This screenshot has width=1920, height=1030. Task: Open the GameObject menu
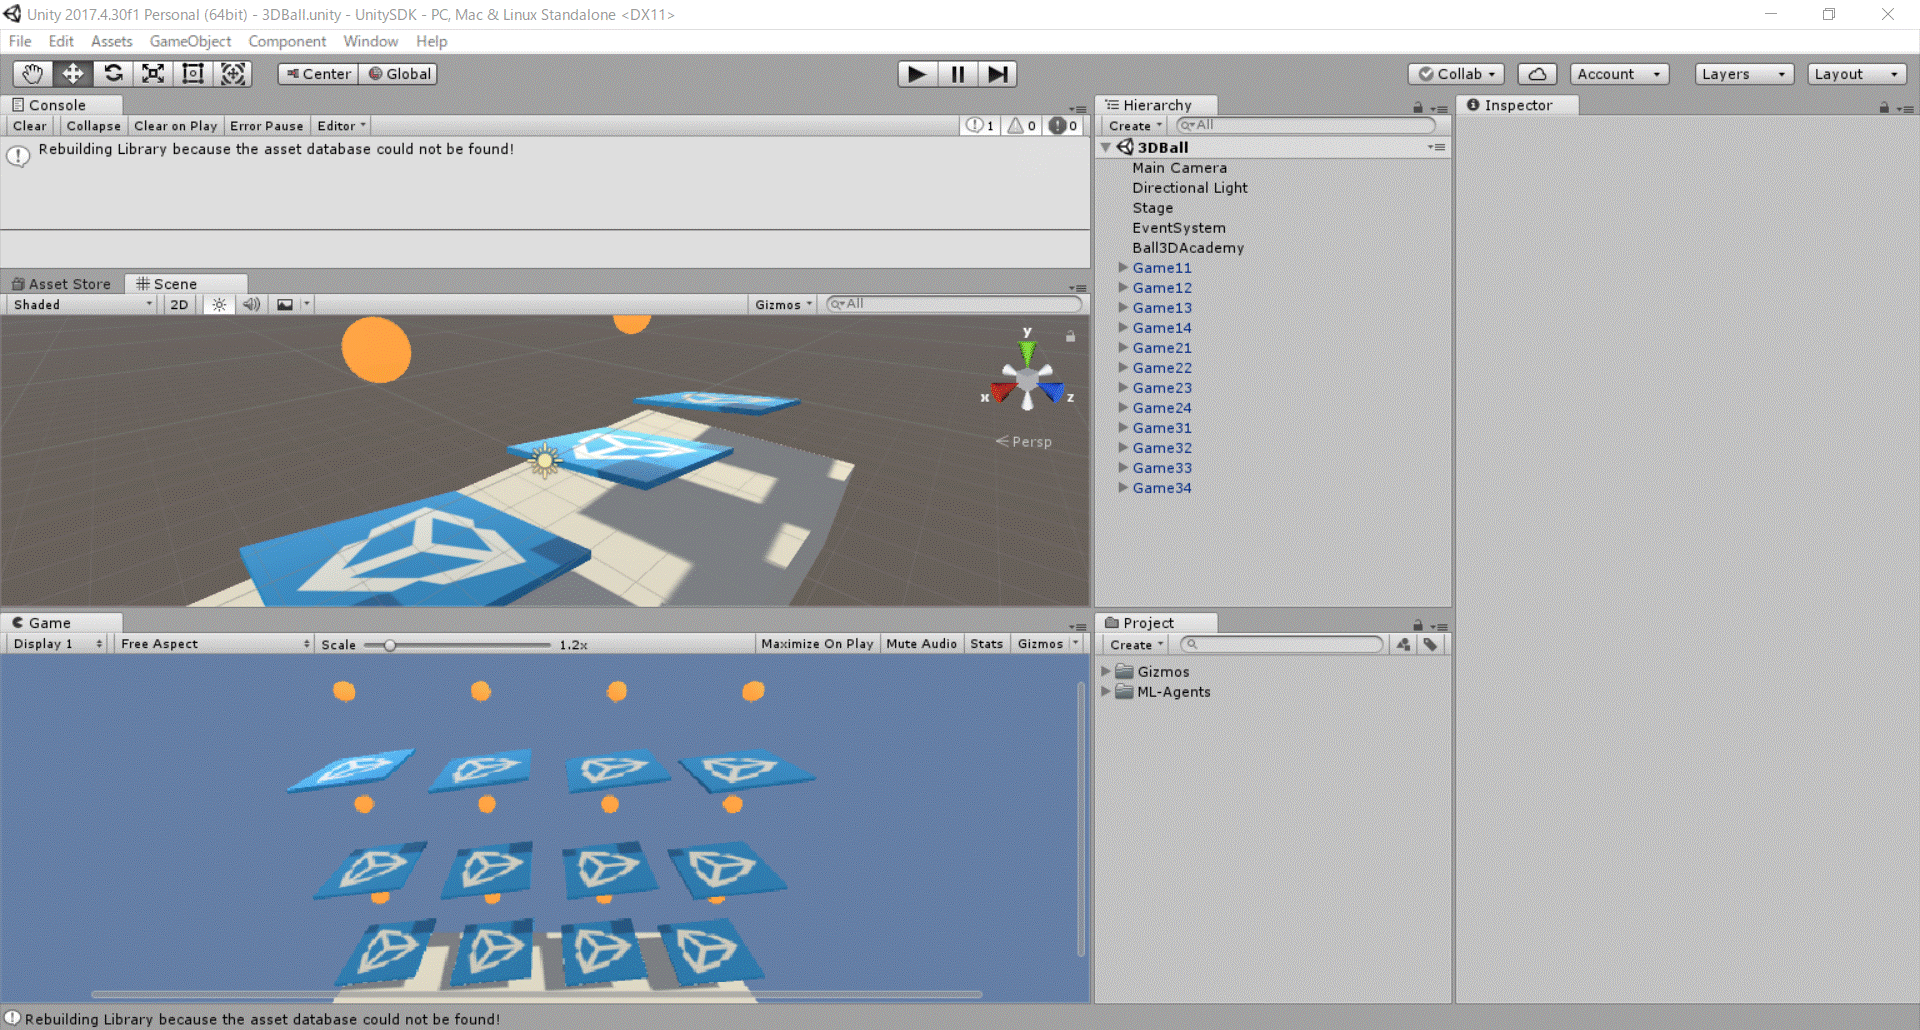pos(190,41)
